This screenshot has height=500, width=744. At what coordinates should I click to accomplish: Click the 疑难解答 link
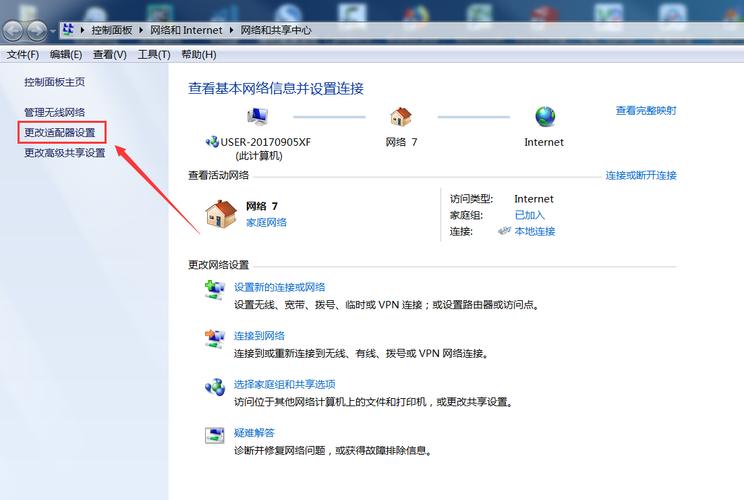tap(254, 433)
